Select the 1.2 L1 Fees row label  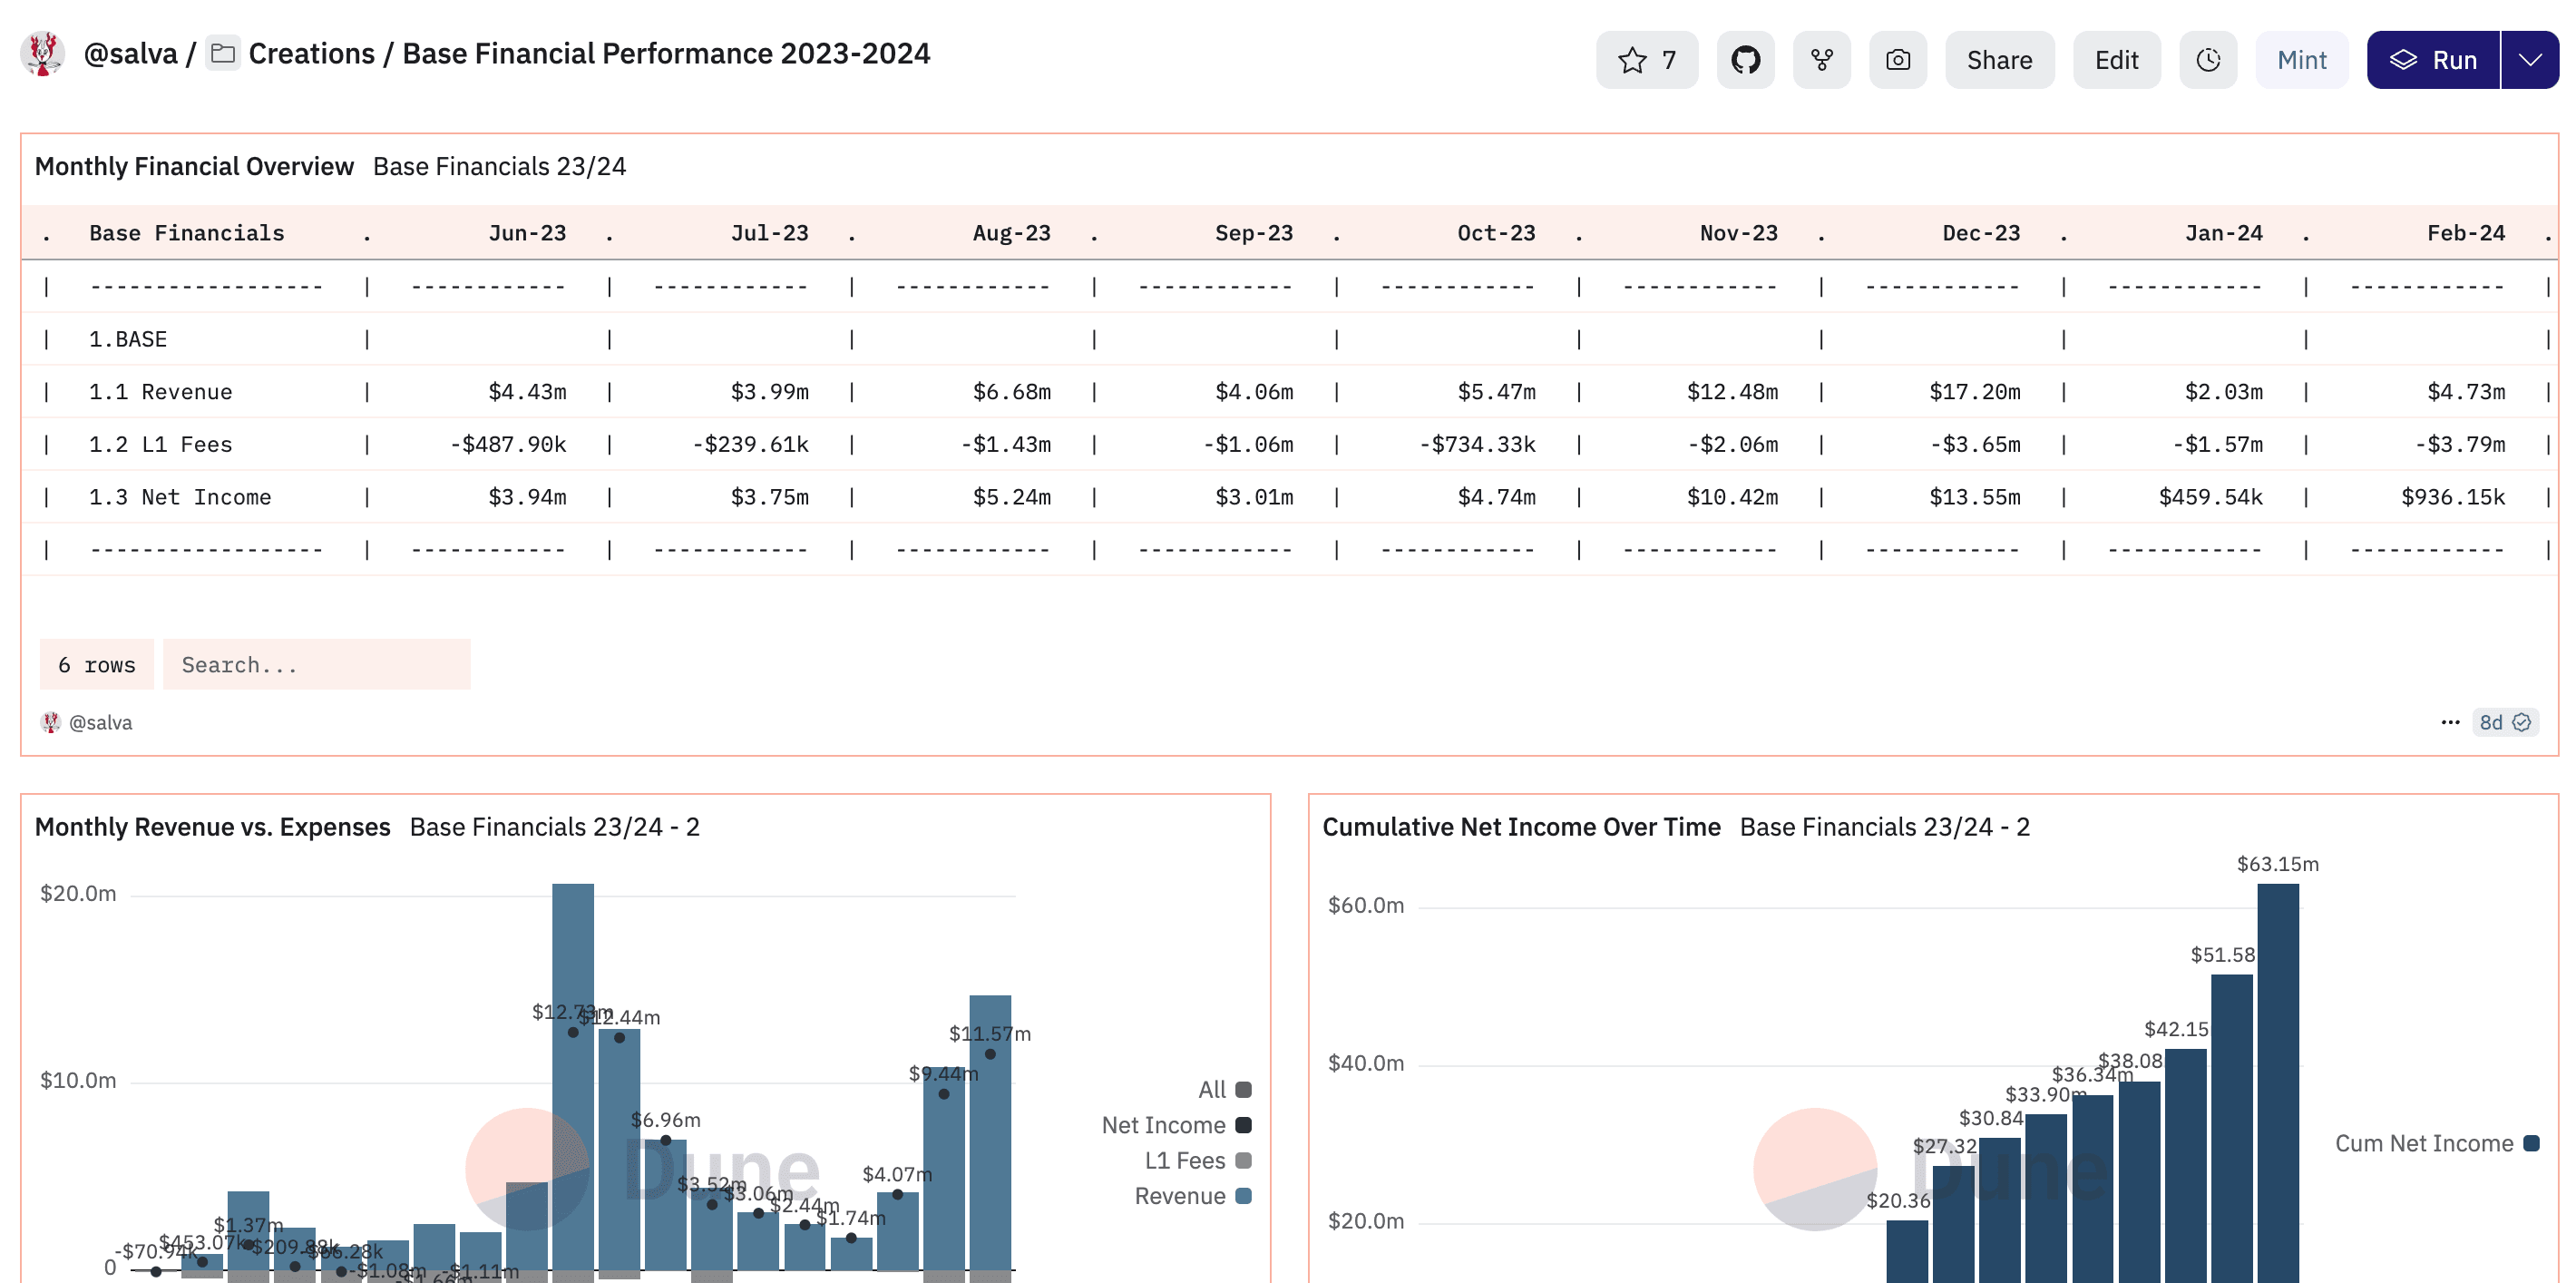pos(160,445)
